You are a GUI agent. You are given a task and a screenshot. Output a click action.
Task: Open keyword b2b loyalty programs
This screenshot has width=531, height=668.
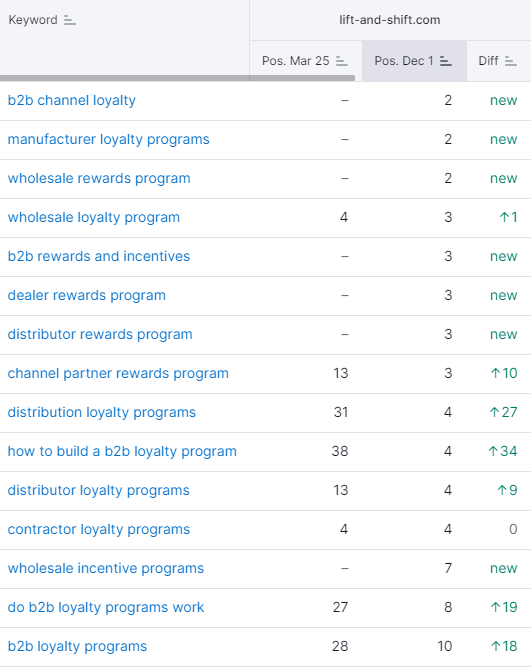[77, 646]
